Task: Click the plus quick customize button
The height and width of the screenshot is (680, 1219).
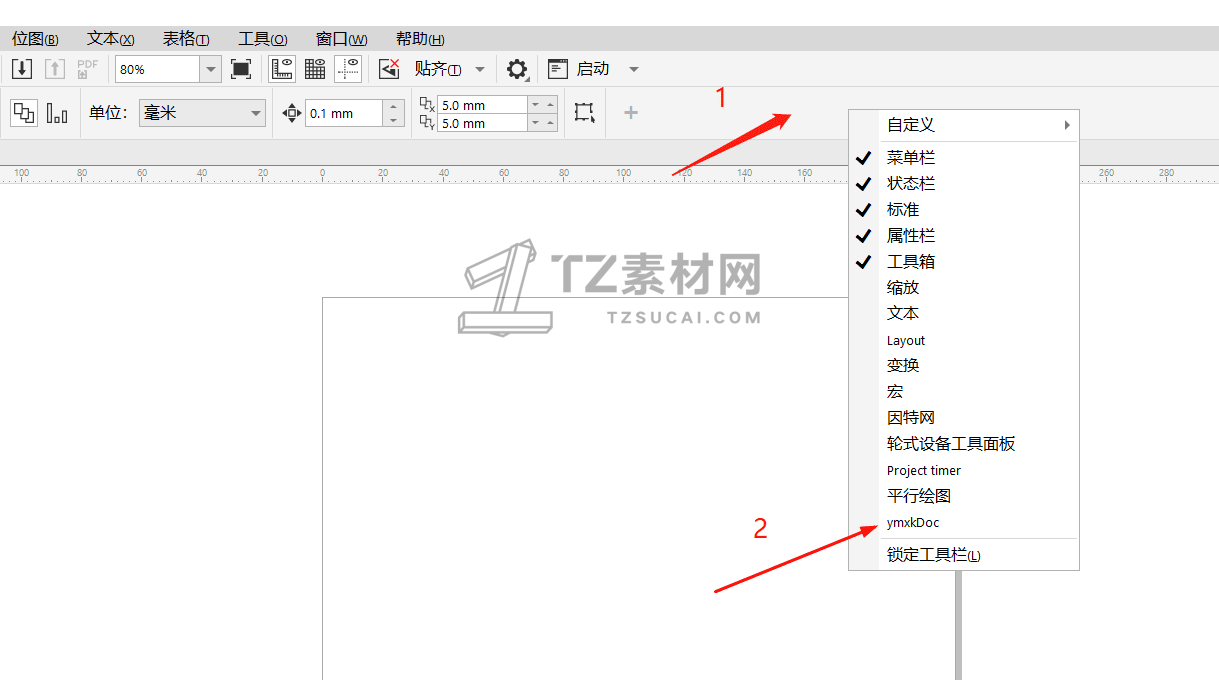Action: pyautogui.click(x=631, y=112)
